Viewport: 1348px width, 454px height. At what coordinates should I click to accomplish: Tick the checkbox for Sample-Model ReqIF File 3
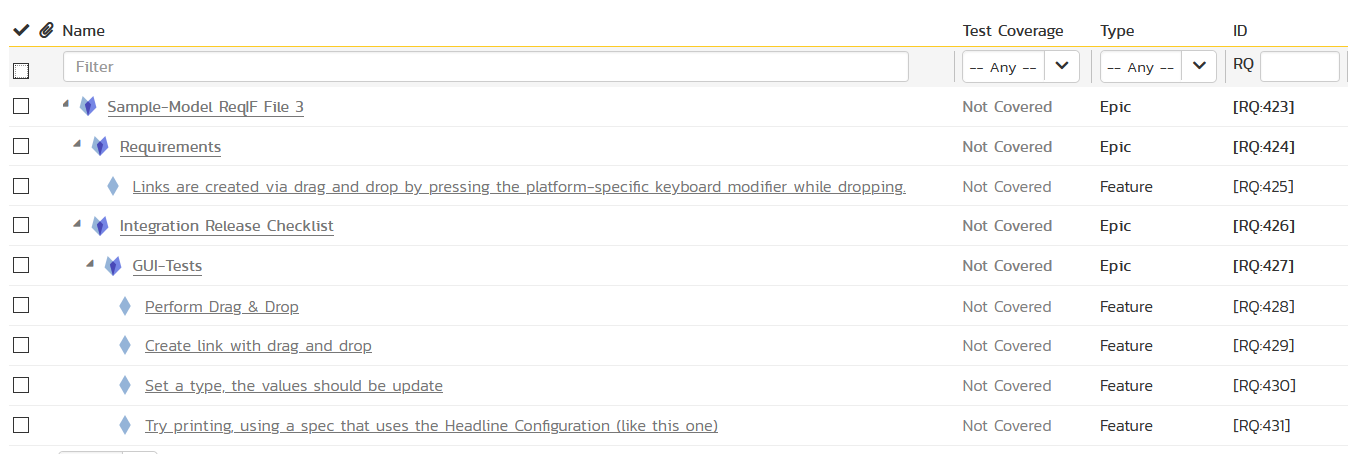[21, 106]
